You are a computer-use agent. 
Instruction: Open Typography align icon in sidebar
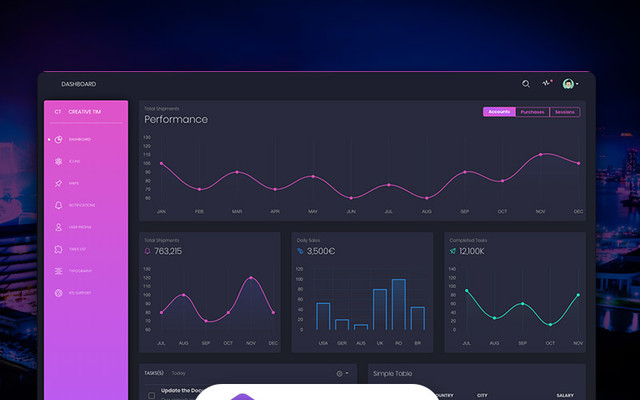coord(58,271)
